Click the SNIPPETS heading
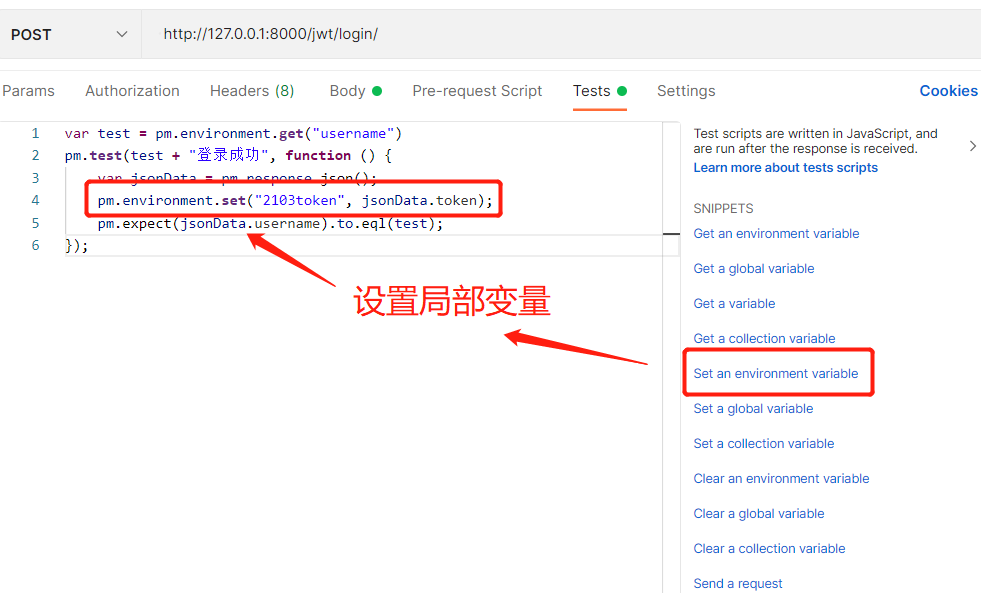This screenshot has height=593, width=981. pos(723,208)
